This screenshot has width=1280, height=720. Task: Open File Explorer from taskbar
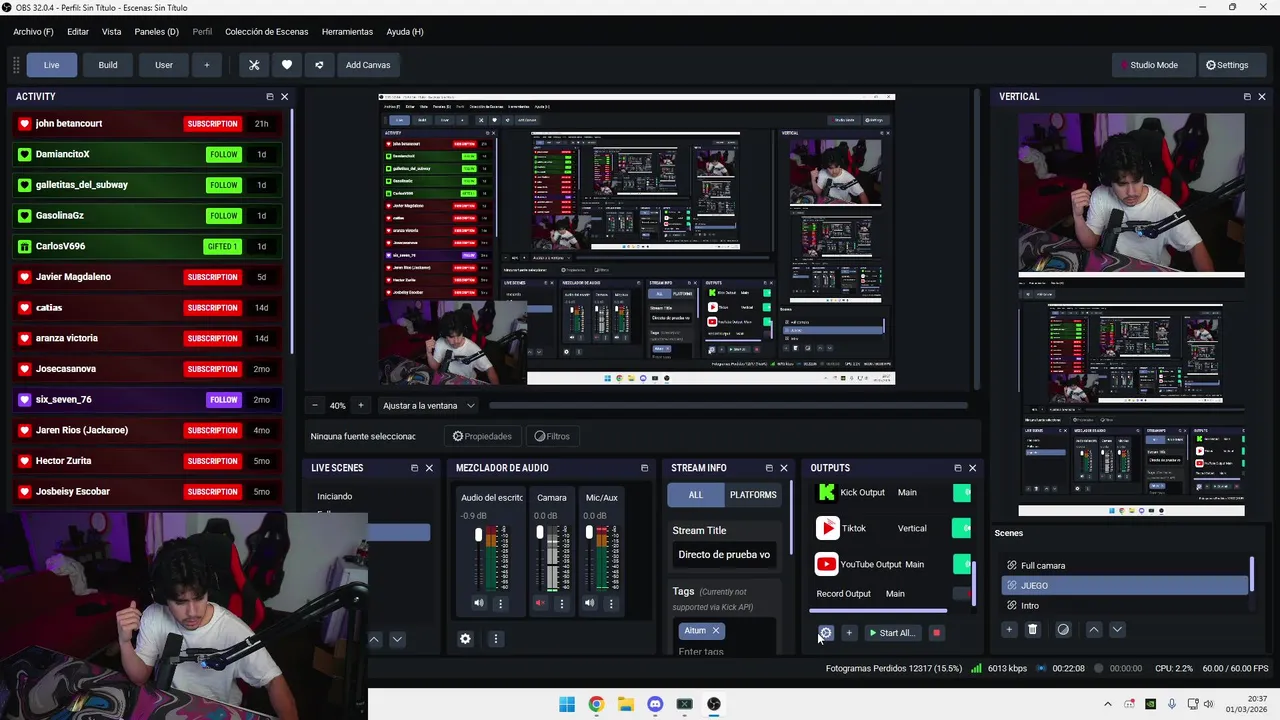(x=625, y=704)
